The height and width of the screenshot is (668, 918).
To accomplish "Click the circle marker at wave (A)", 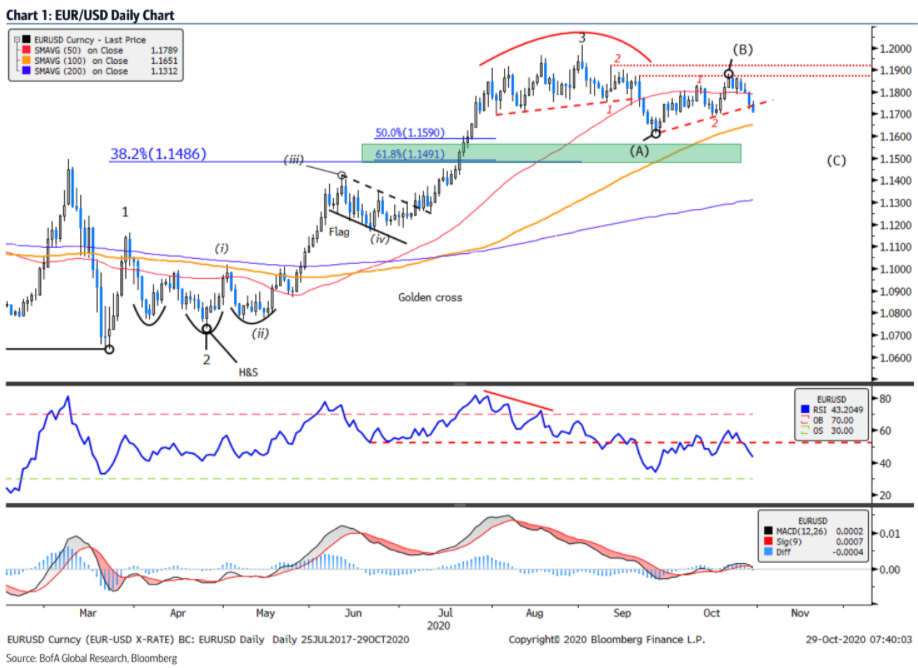I will (656, 134).
